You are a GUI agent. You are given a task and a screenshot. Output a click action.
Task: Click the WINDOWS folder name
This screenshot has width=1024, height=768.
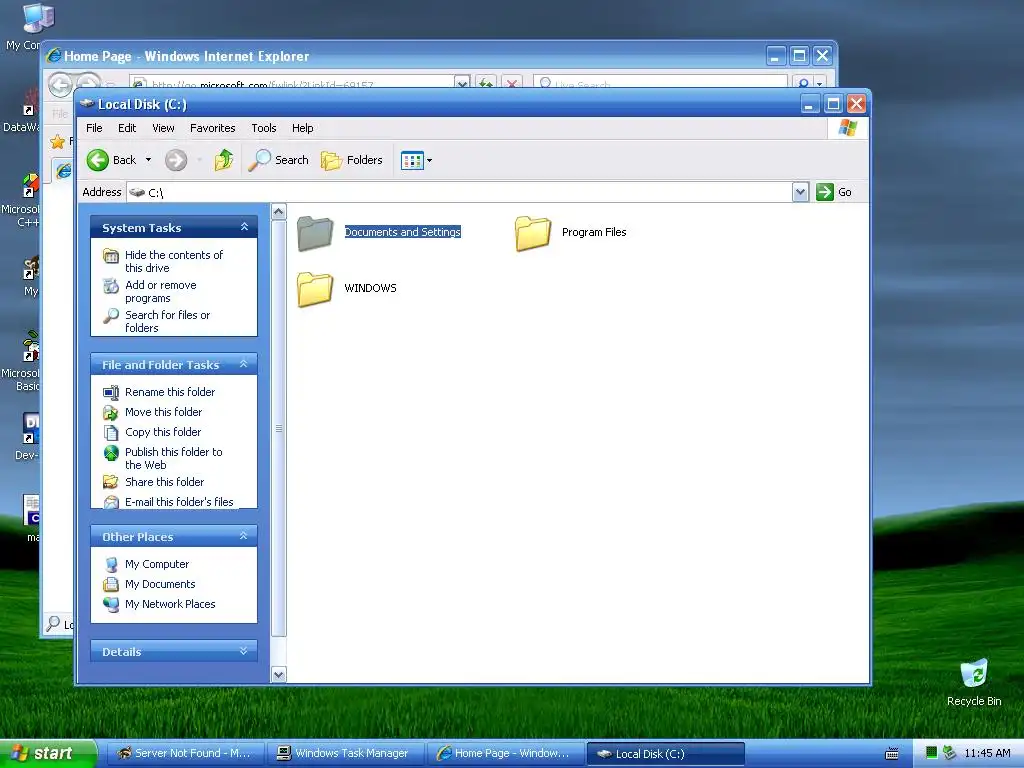click(370, 288)
